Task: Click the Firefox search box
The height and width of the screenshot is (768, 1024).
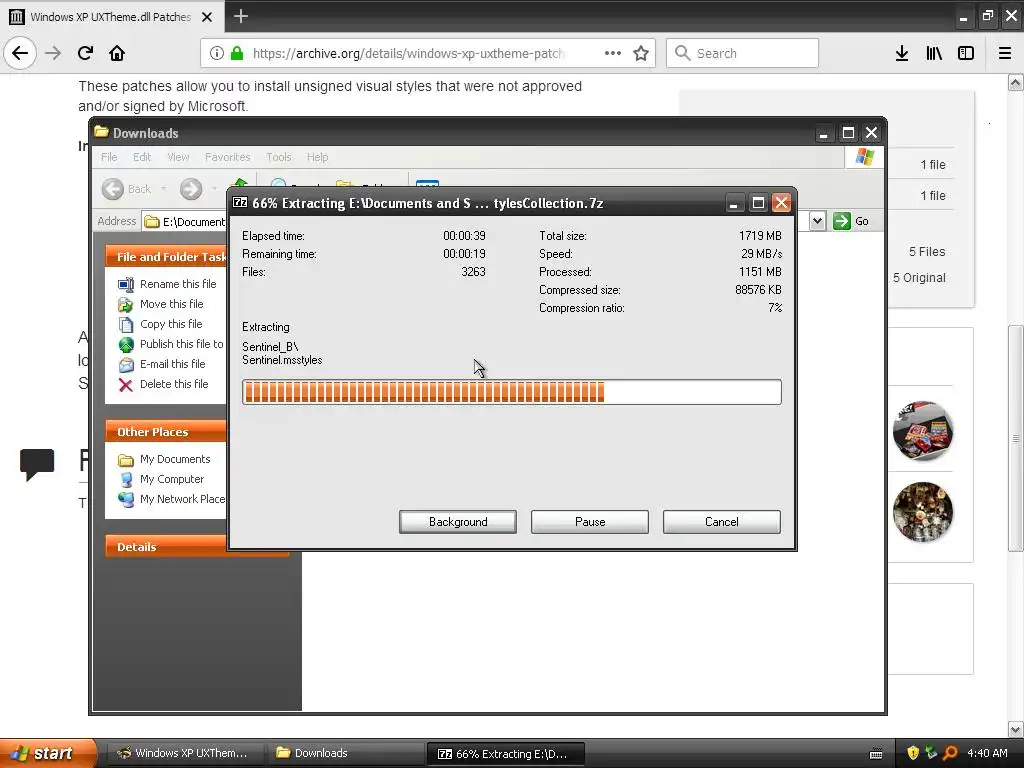Action: coord(742,53)
